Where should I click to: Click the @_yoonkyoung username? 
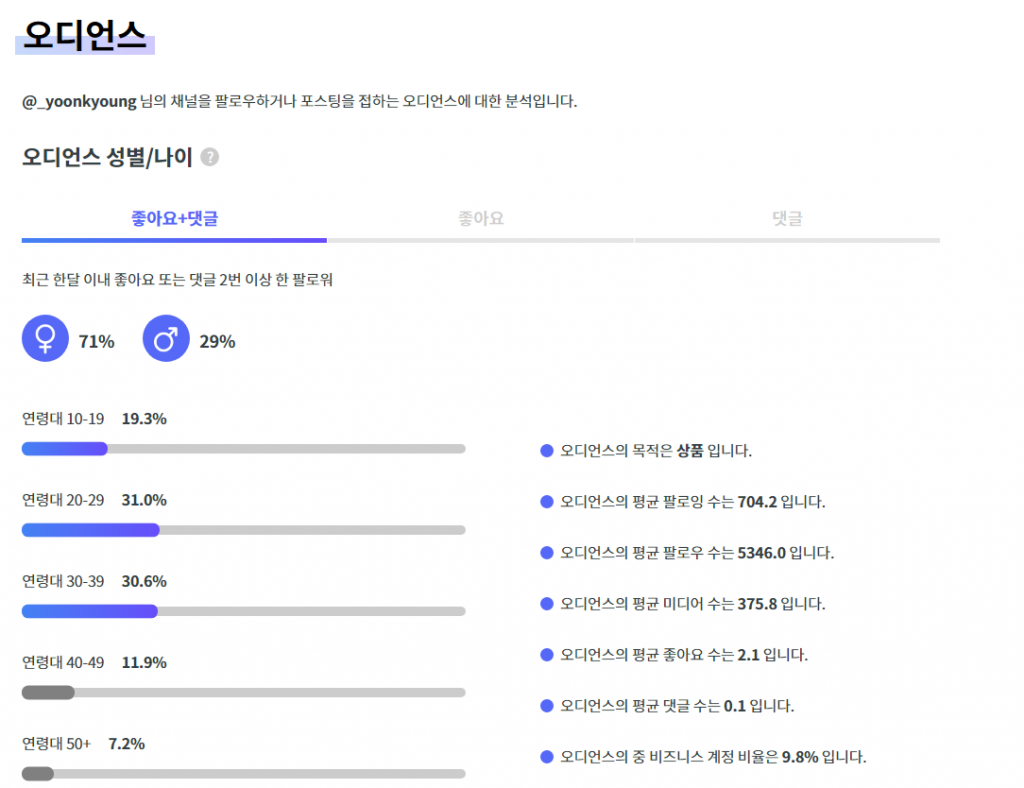[79, 101]
